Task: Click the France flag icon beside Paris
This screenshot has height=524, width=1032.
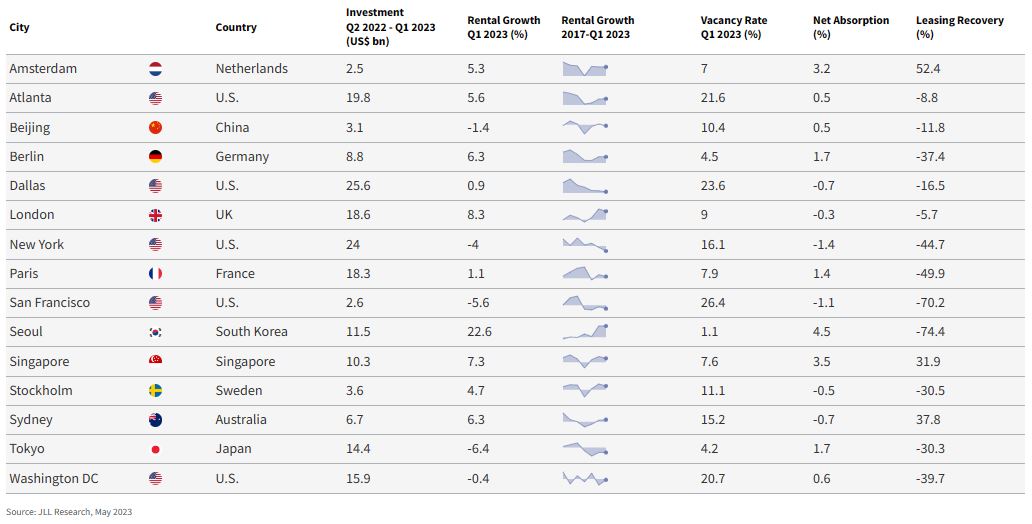Action: [x=155, y=273]
